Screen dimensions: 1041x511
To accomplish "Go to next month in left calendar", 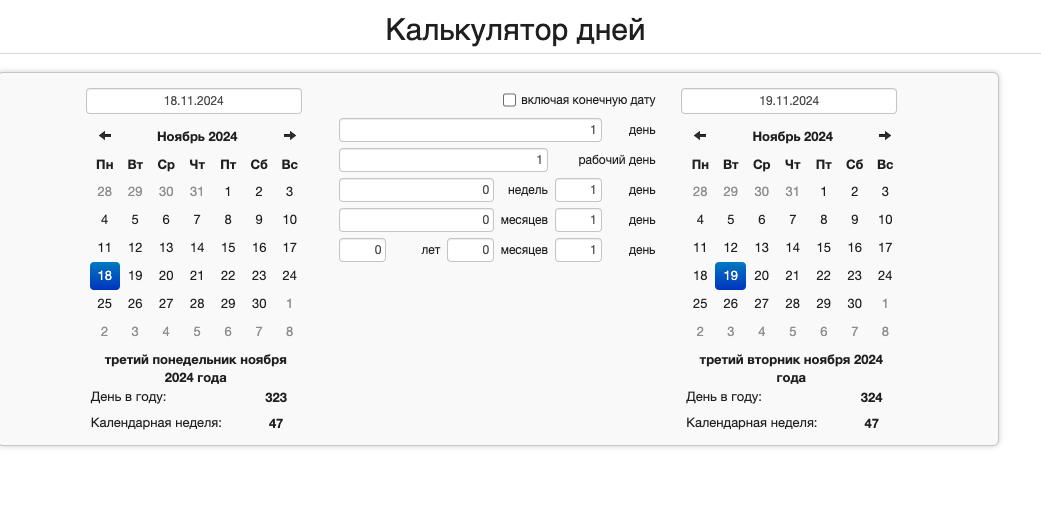I will (x=289, y=136).
